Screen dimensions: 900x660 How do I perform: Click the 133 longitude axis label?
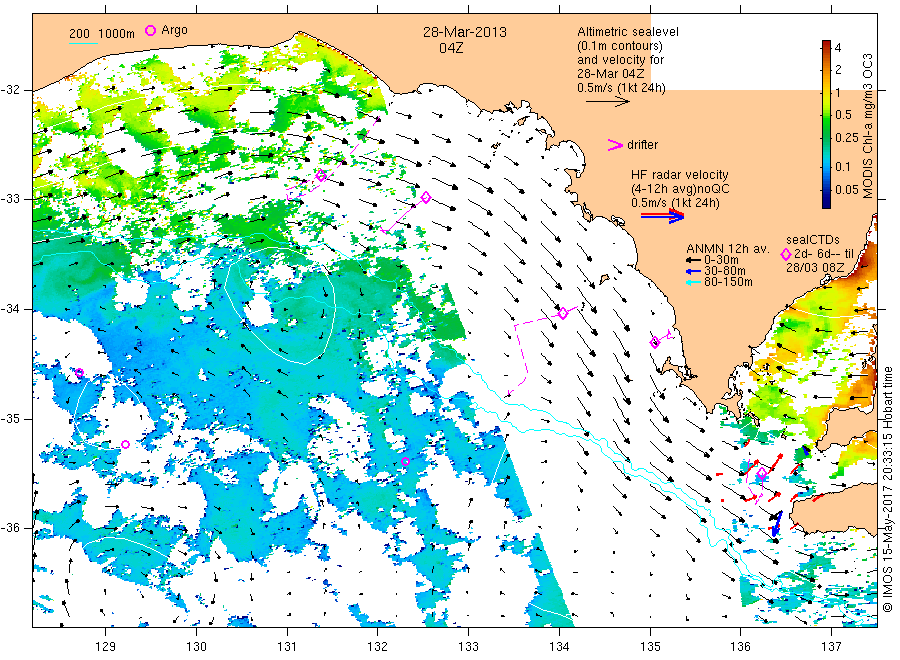tap(468, 646)
